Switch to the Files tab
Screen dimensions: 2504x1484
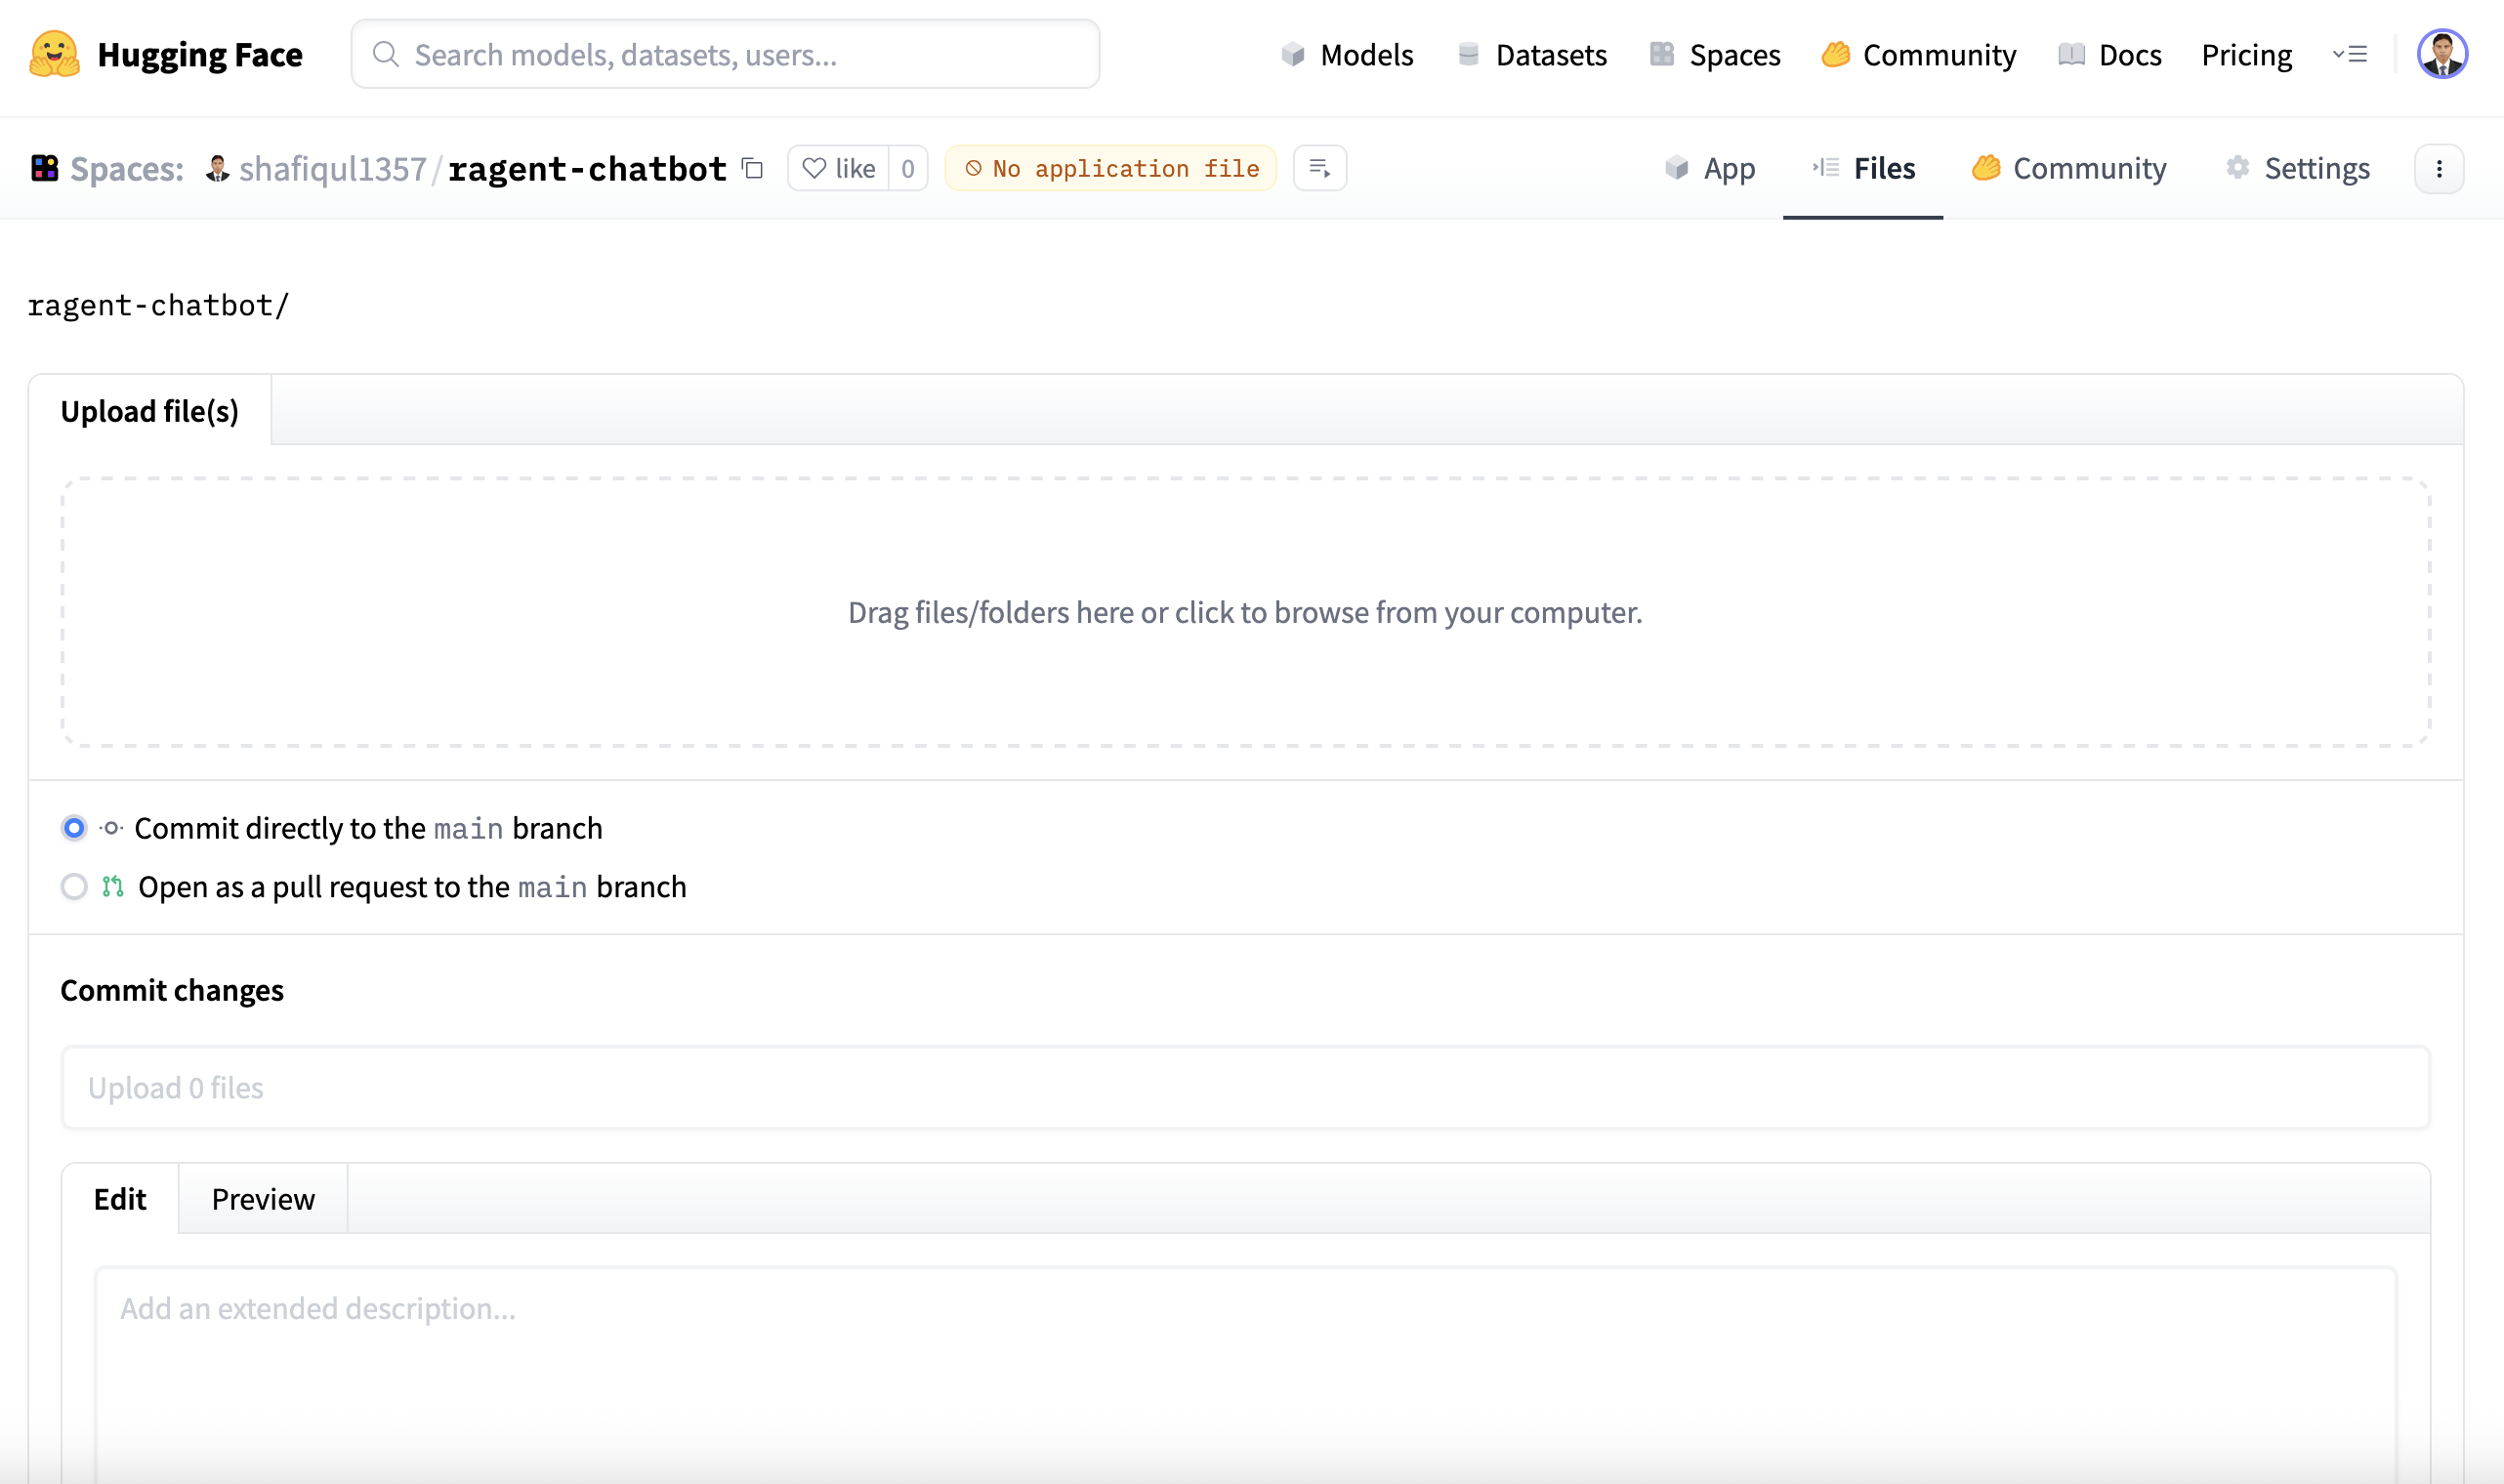(x=1863, y=168)
